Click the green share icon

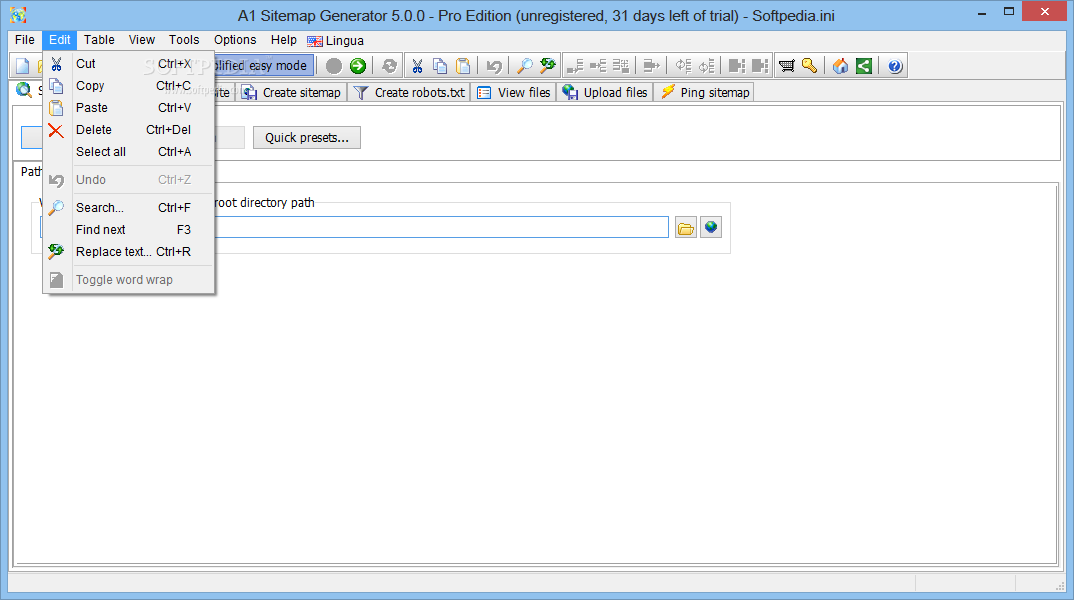tap(864, 66)
